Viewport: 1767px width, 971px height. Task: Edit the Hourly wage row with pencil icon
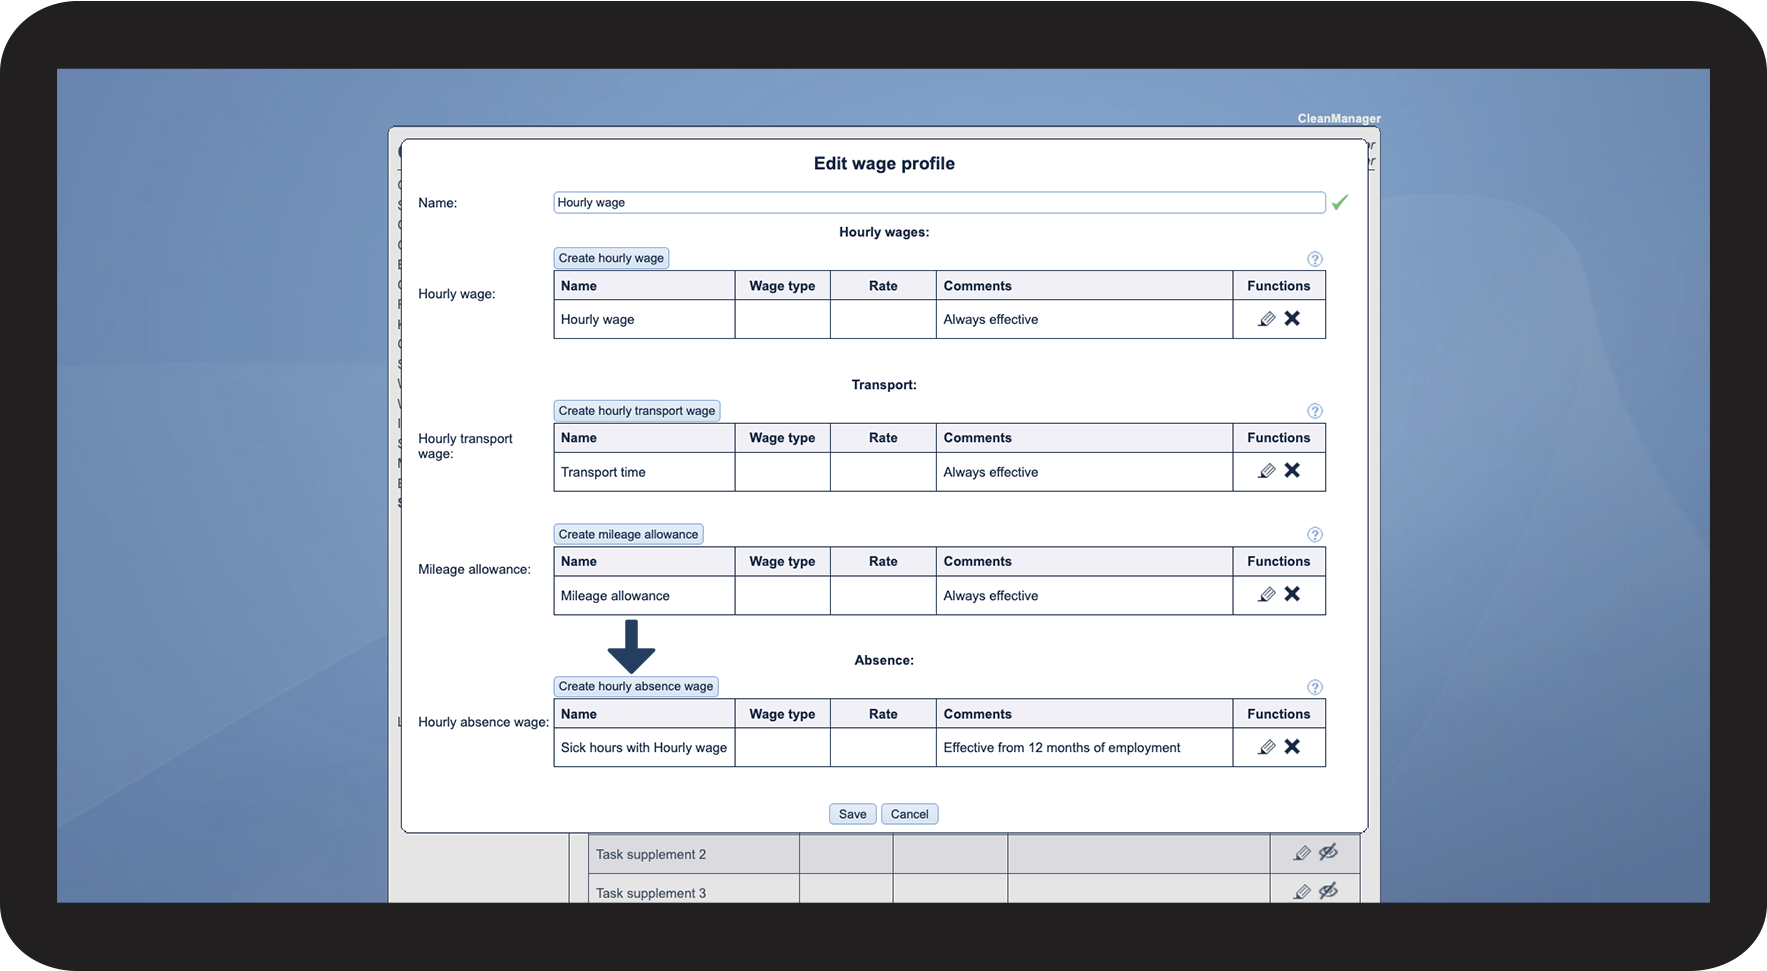1266,319
